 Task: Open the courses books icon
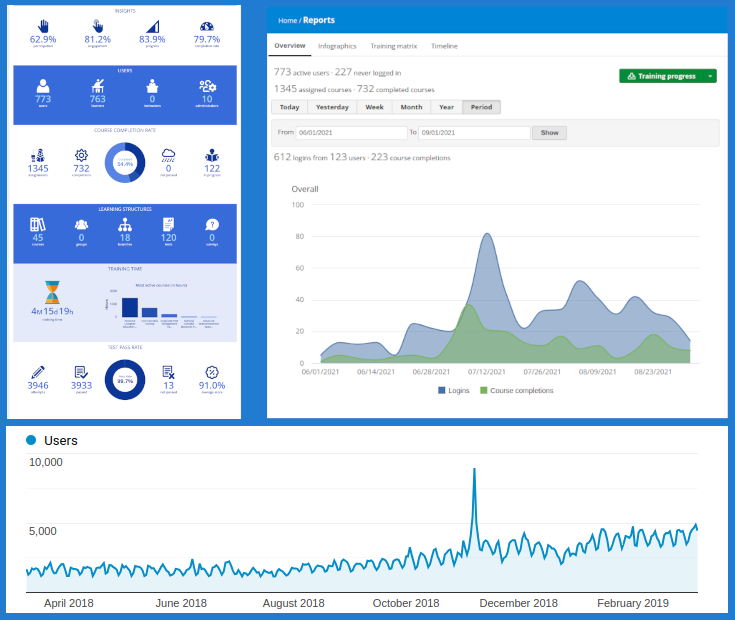(x=38, y=225)
